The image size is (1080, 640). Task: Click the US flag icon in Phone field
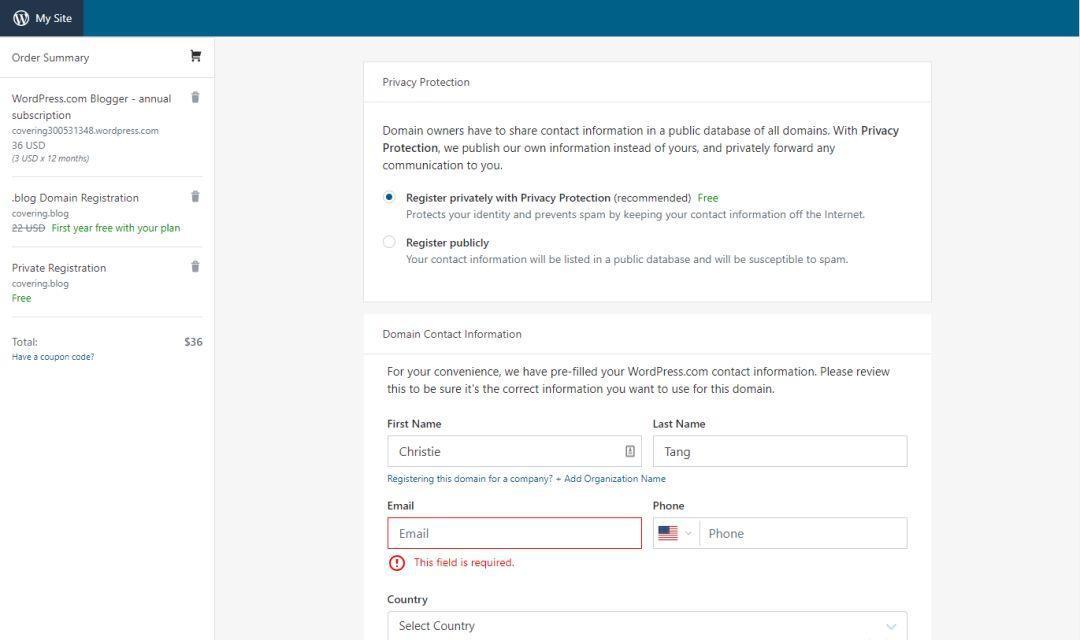[667, 533]
